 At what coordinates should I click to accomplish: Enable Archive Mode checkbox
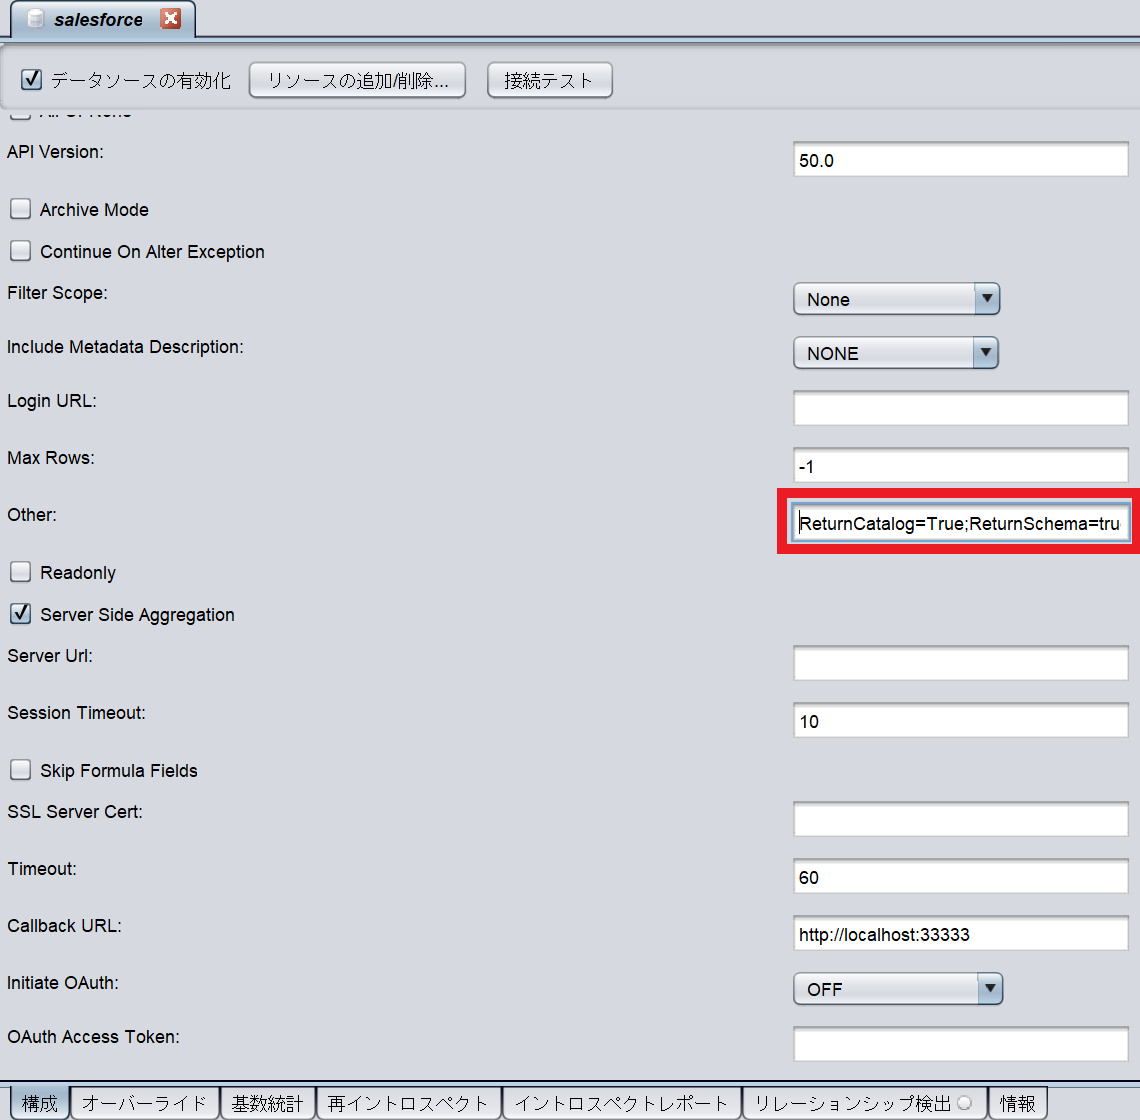20,209
